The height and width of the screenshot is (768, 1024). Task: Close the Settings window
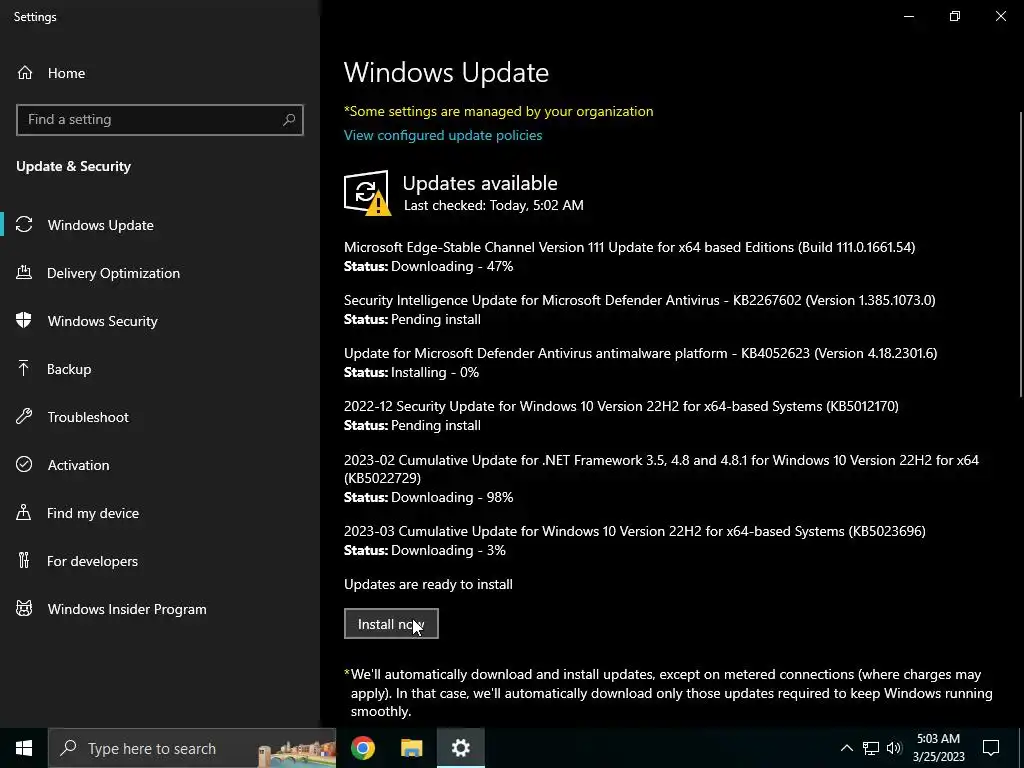[1000, 16]
